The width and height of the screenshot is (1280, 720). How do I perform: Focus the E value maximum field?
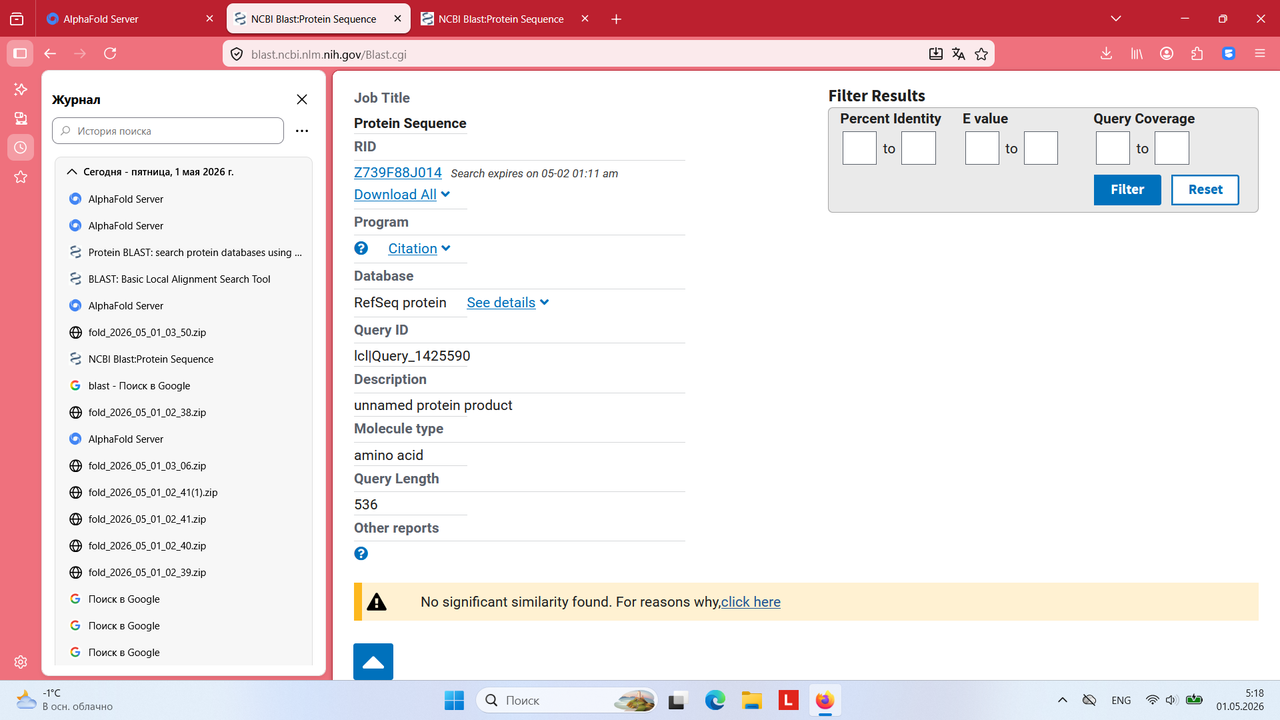[x=1041, y=148]
